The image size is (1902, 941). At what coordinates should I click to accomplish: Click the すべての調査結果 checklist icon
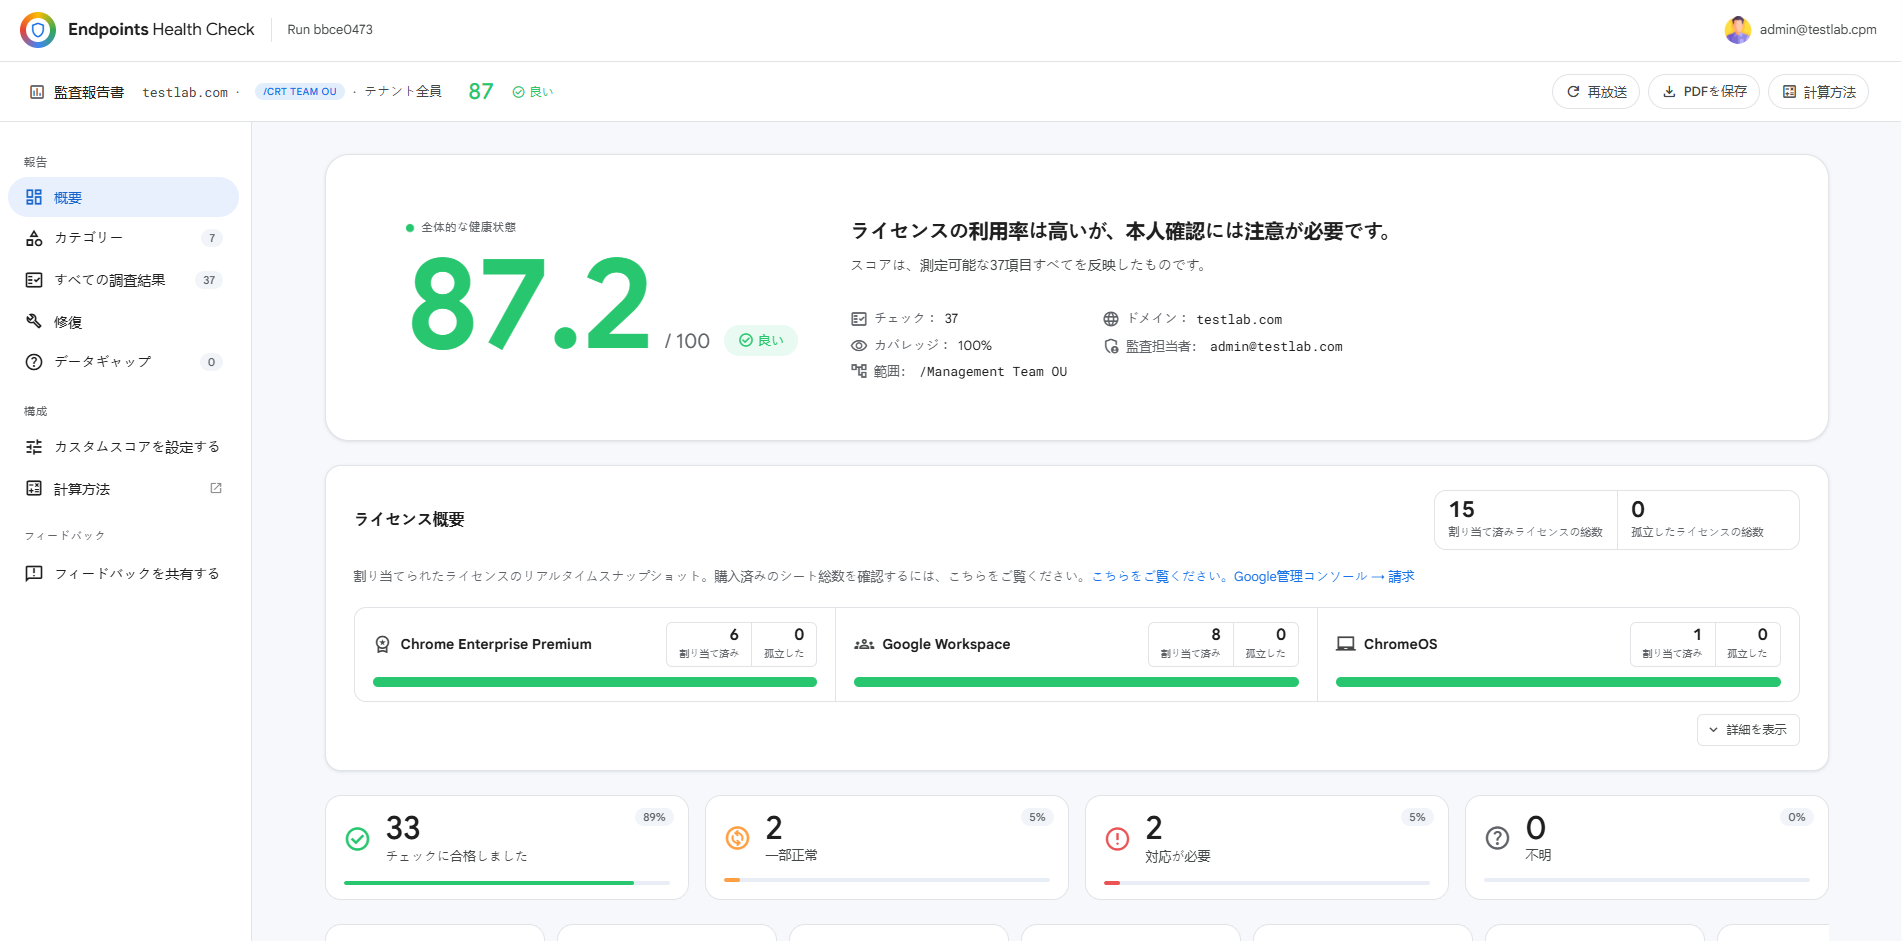point(34,280)
